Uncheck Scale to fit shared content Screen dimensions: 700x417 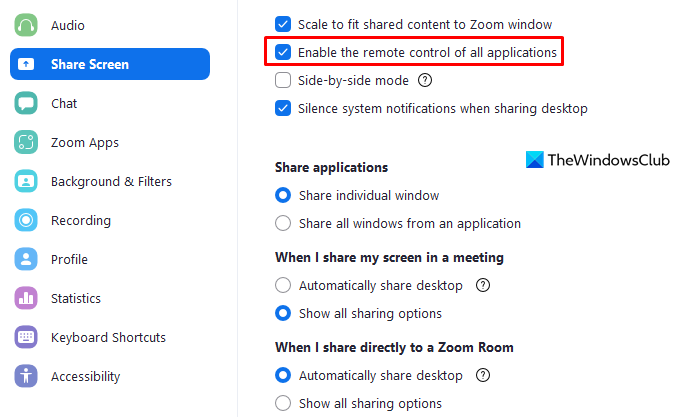pos(284,23)
